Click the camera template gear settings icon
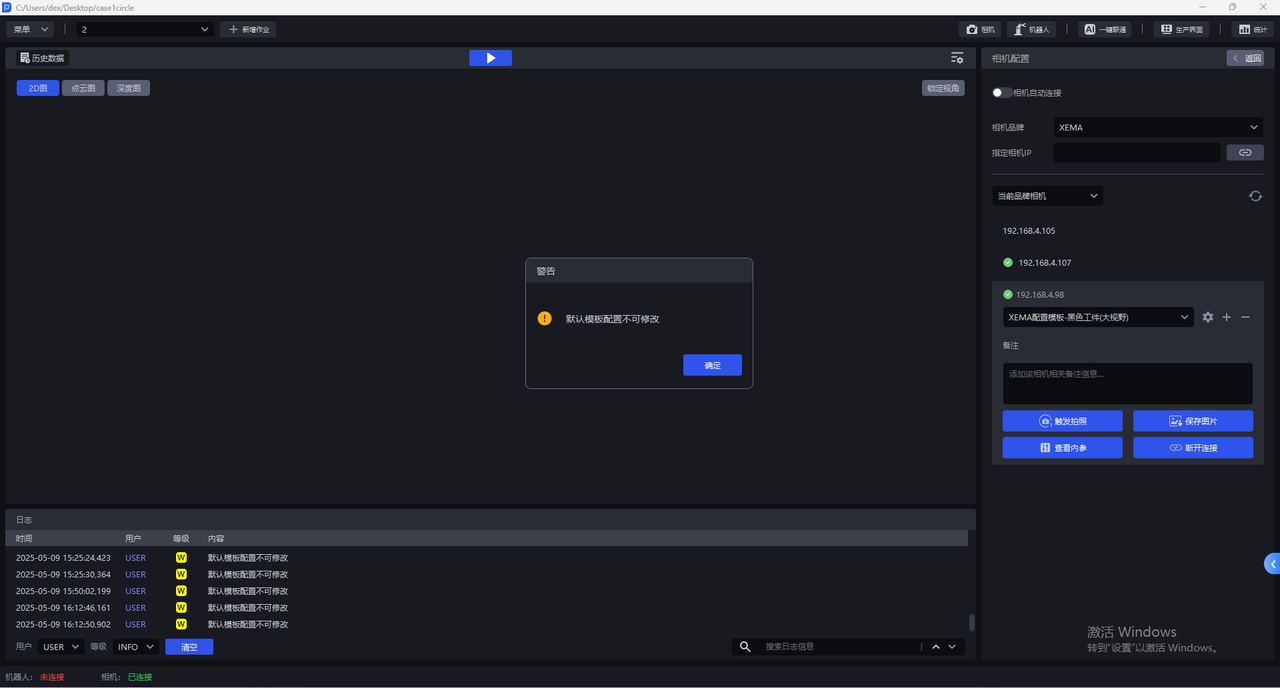 click(x=1208, y=317)
